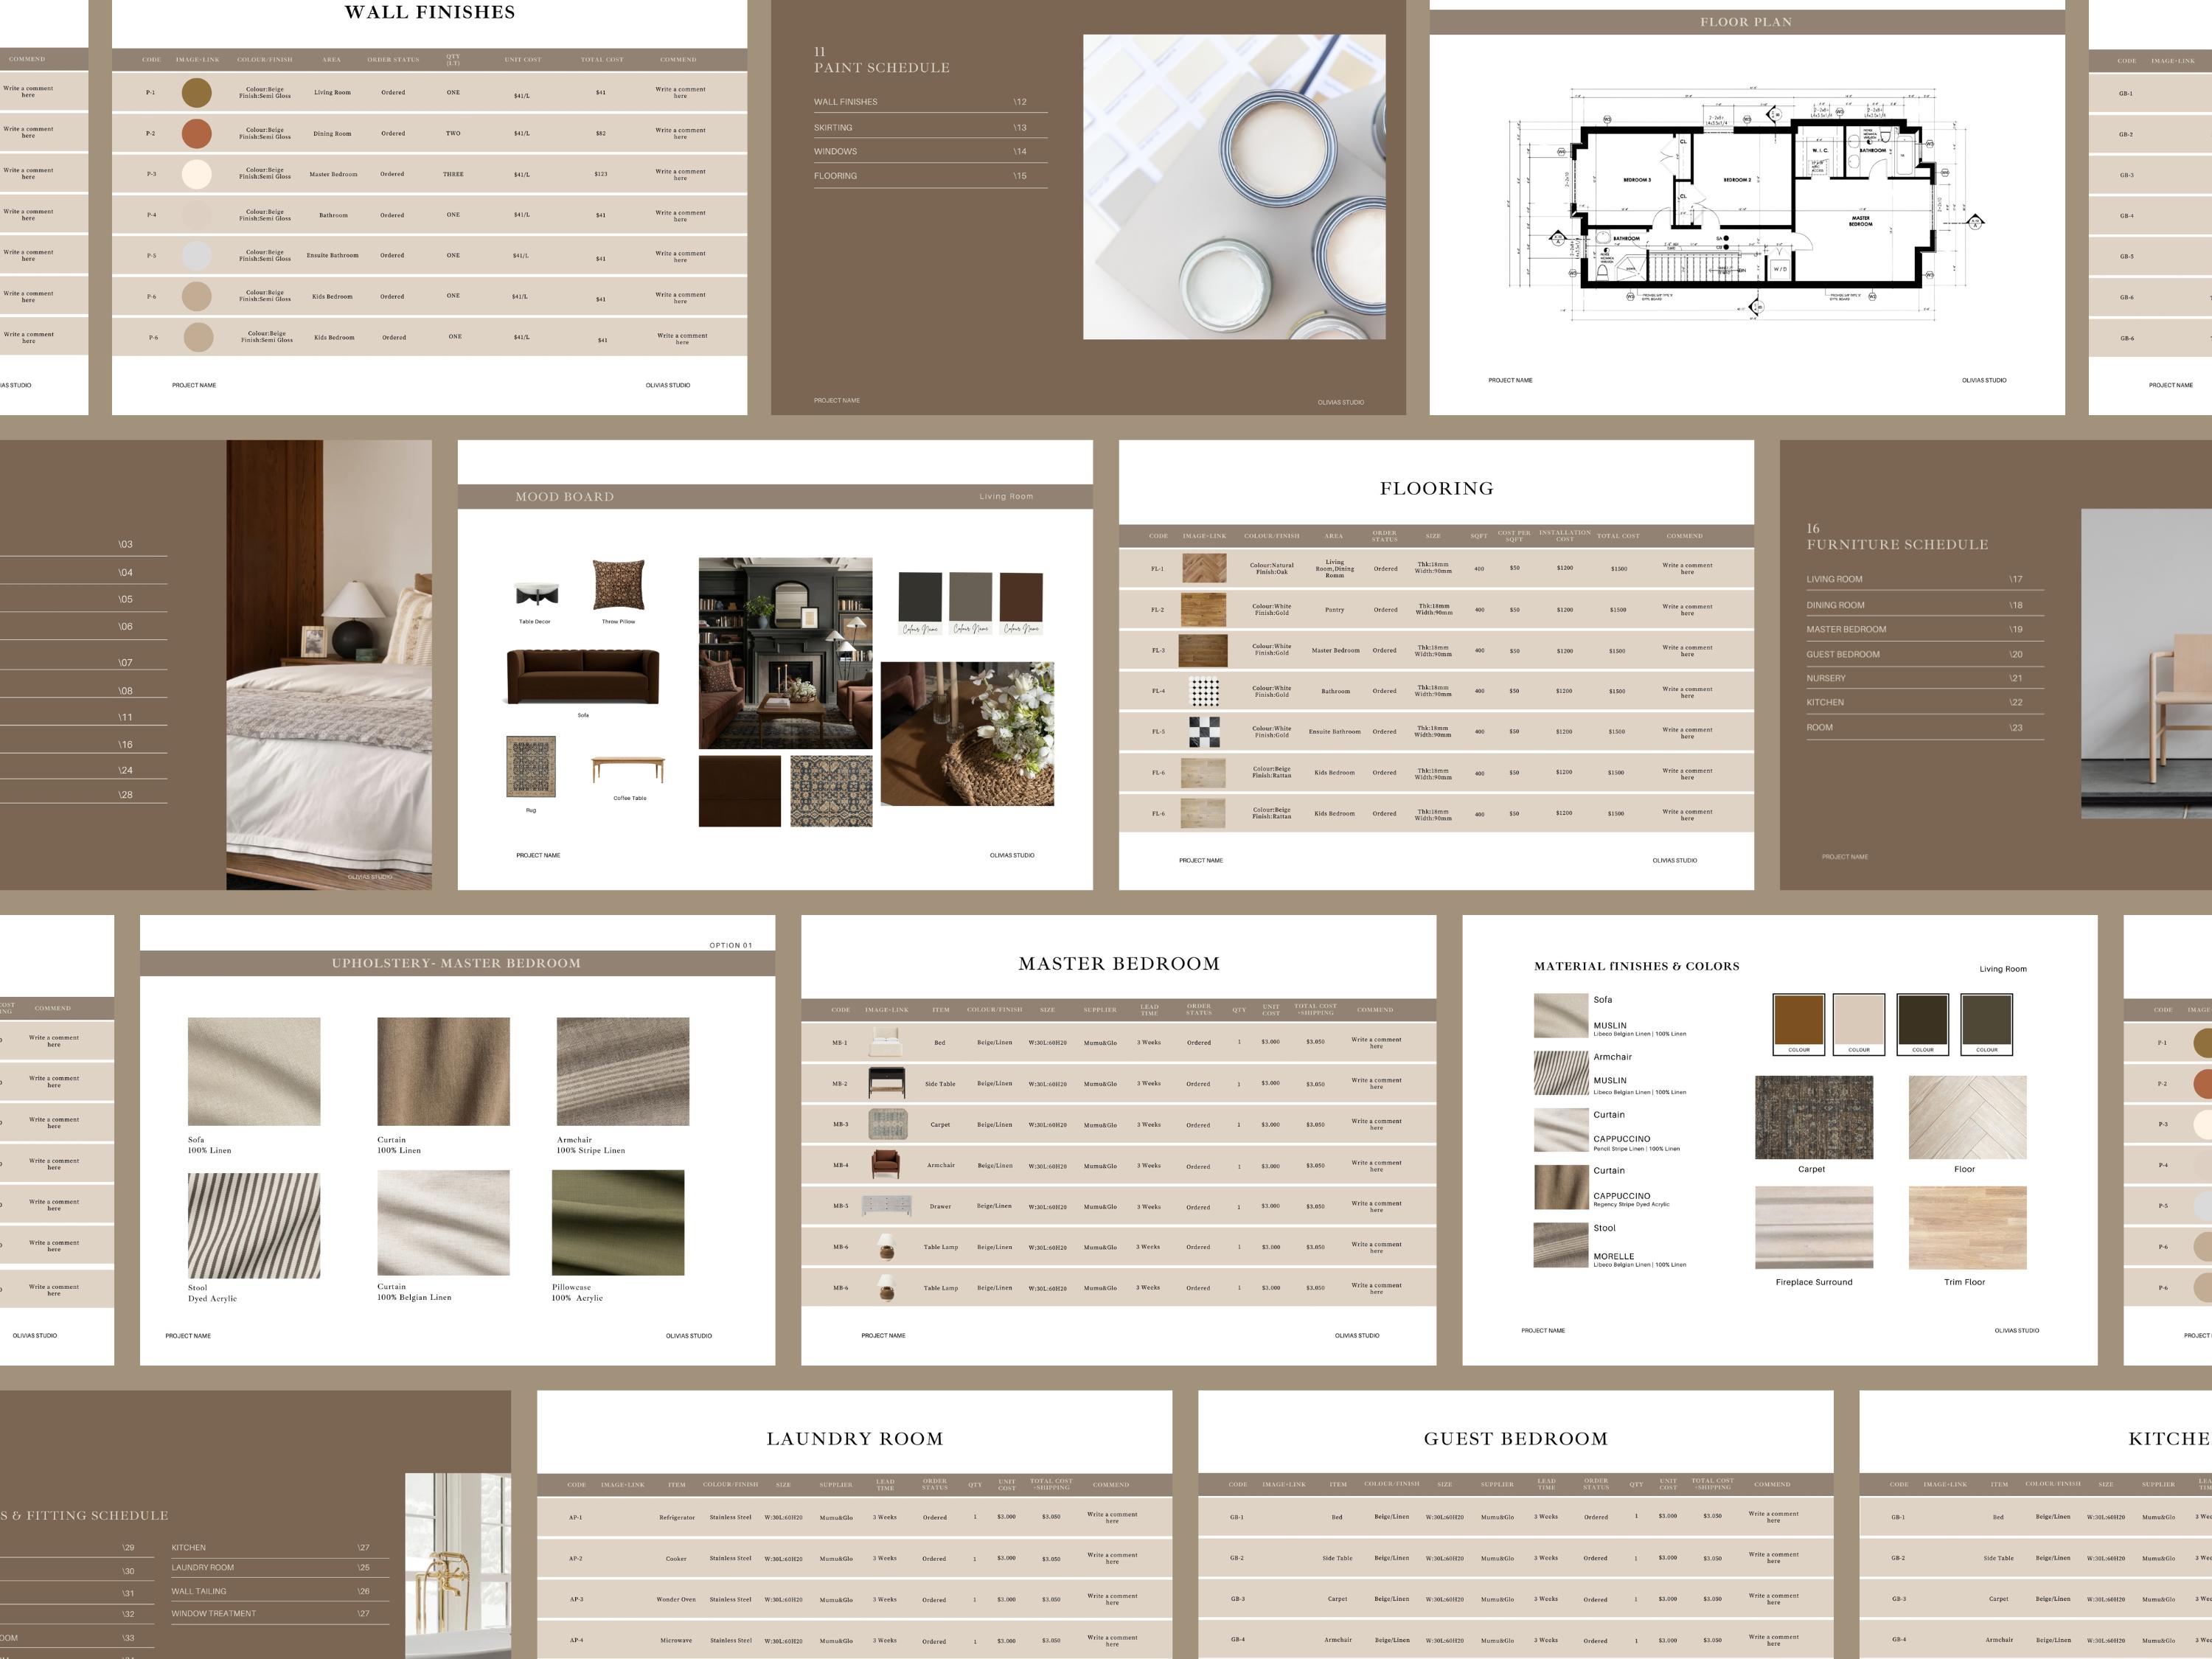Open the floor plan drawing
The width and height of the screenshot is (2212, 1659).
[1746, 204]
